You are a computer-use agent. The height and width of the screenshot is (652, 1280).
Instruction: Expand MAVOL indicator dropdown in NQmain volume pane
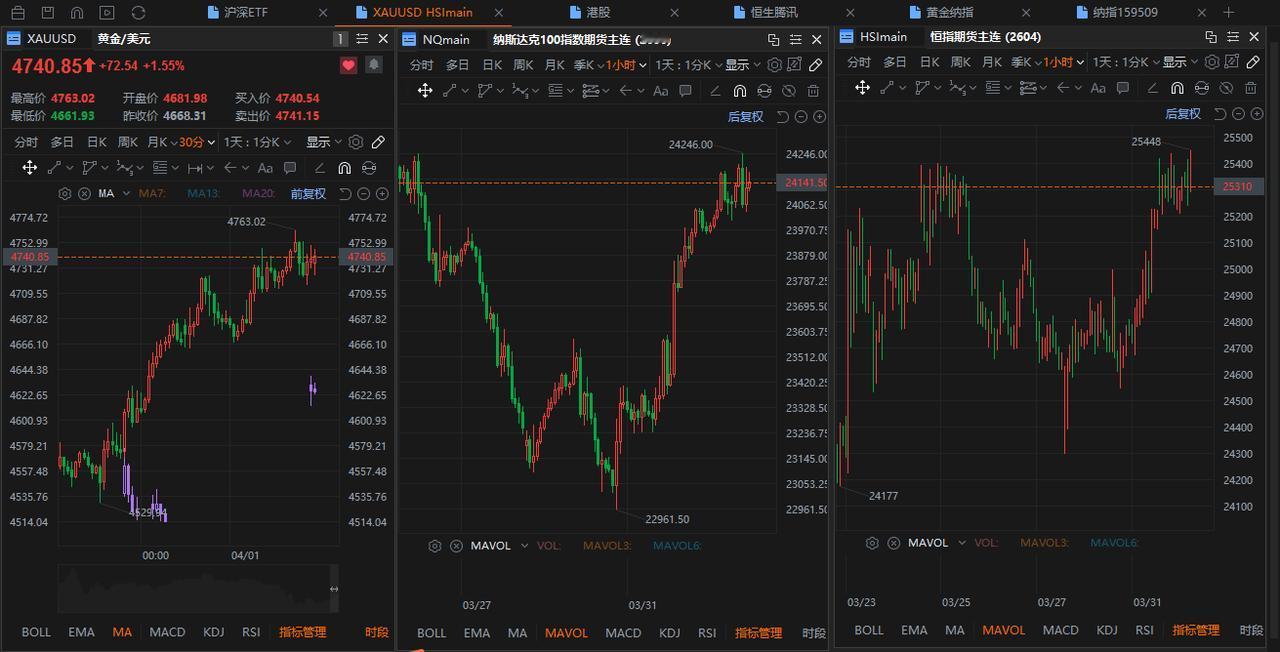pyautogui.click(x=524, y=546)
